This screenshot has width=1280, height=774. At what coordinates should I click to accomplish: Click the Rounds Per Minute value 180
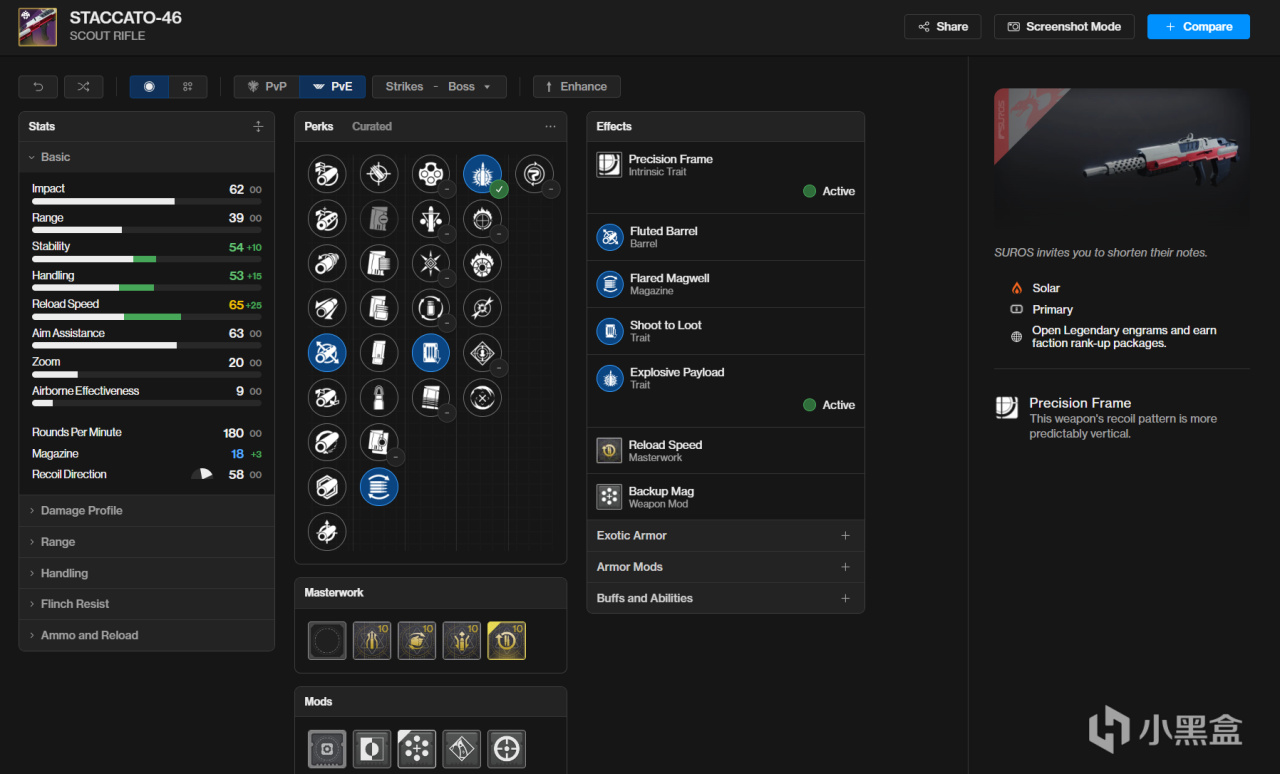pos(233,433)
